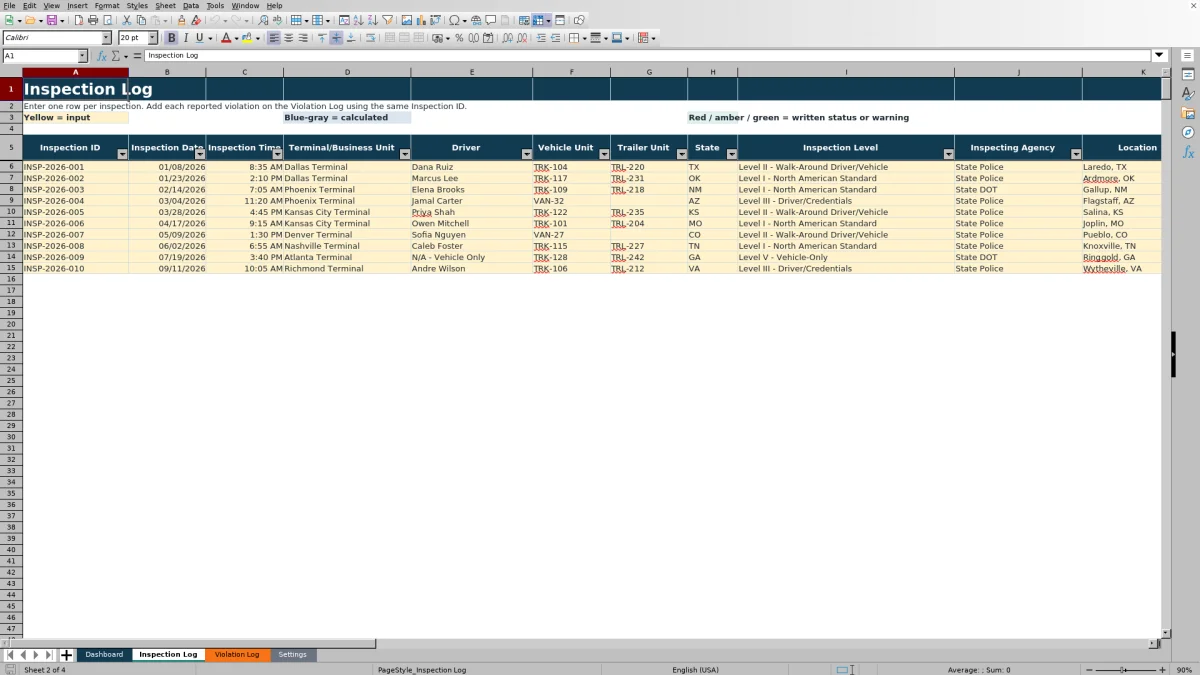The image size is (1200, 675).
Task: Switch to Dashboard sheet tab
Action: 104,655
